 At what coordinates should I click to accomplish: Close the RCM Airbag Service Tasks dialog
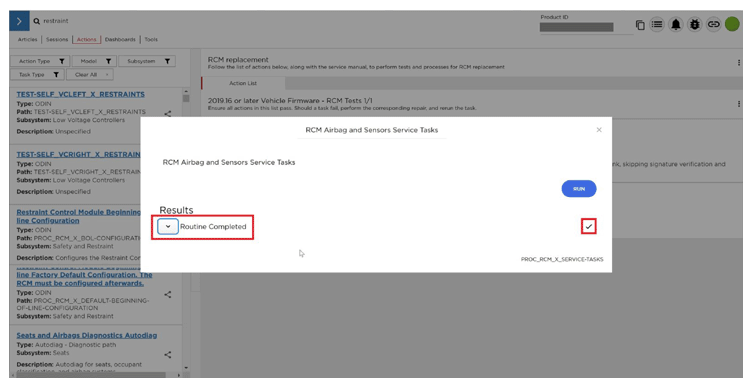[599, 130]
